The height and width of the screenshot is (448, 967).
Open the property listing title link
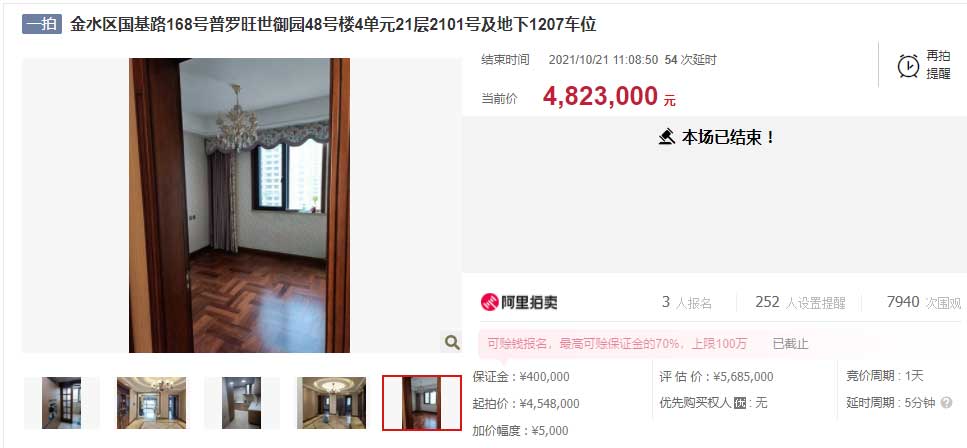(333, 25)
